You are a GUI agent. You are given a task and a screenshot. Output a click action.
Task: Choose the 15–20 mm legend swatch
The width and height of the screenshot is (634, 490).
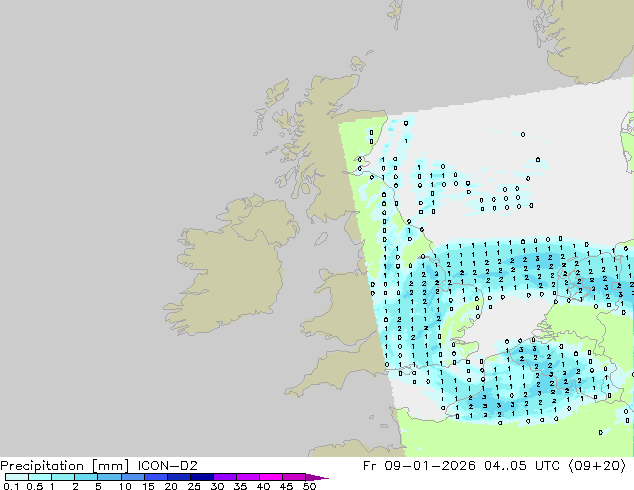tap(155, 477)
